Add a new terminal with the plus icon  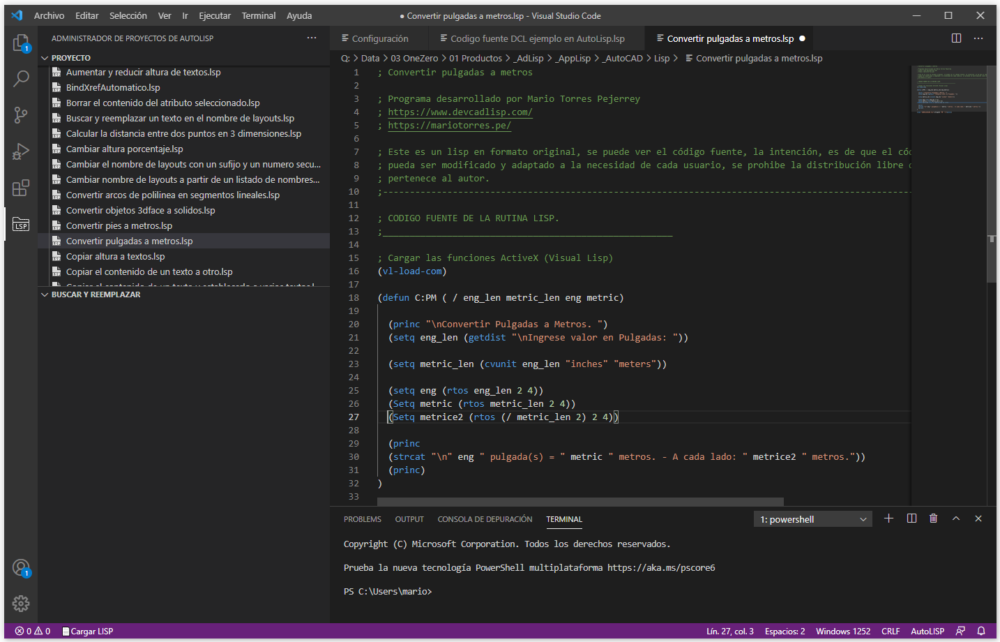pos(888,518)
